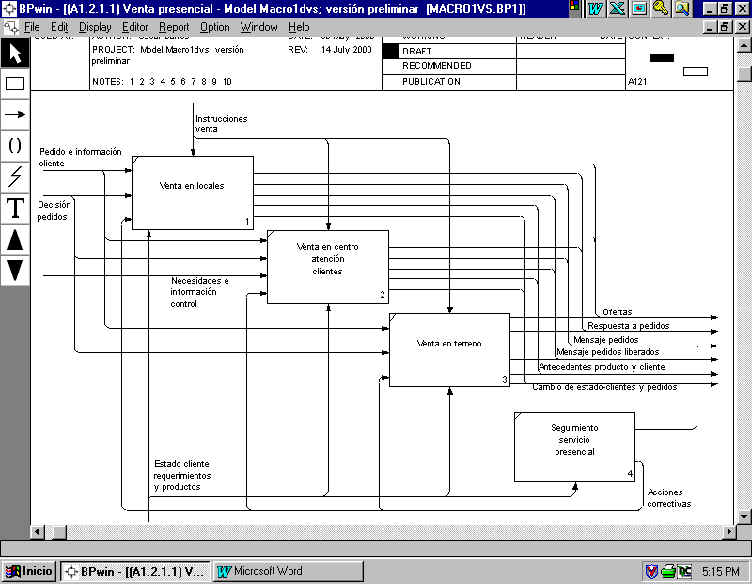Click Necesidades e información control label
The width and height of the screenshot is (752, 584).
(200, 292)
